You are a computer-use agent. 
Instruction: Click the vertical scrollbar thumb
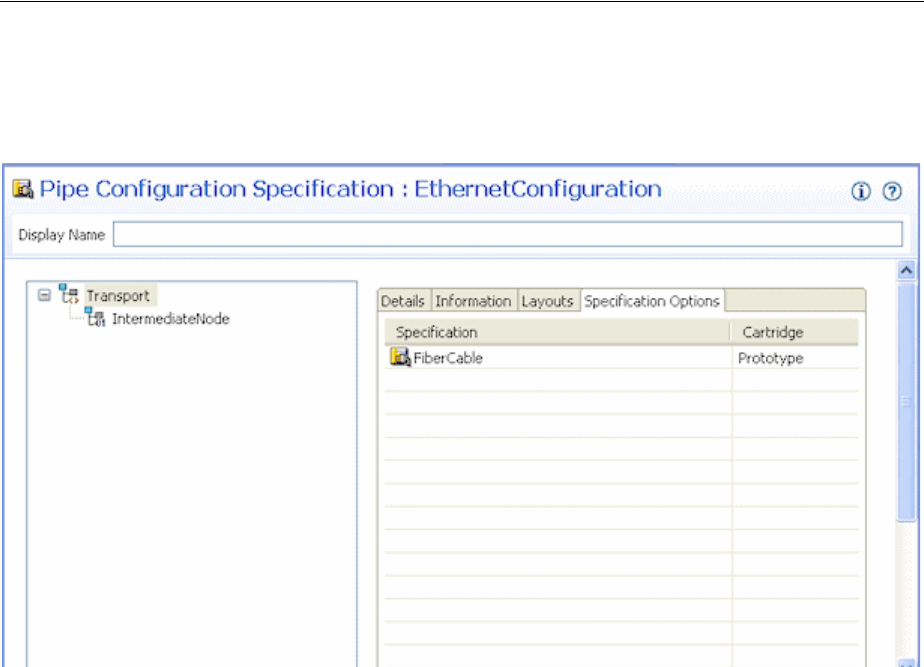pyautogui.click(x=908, y=400)
